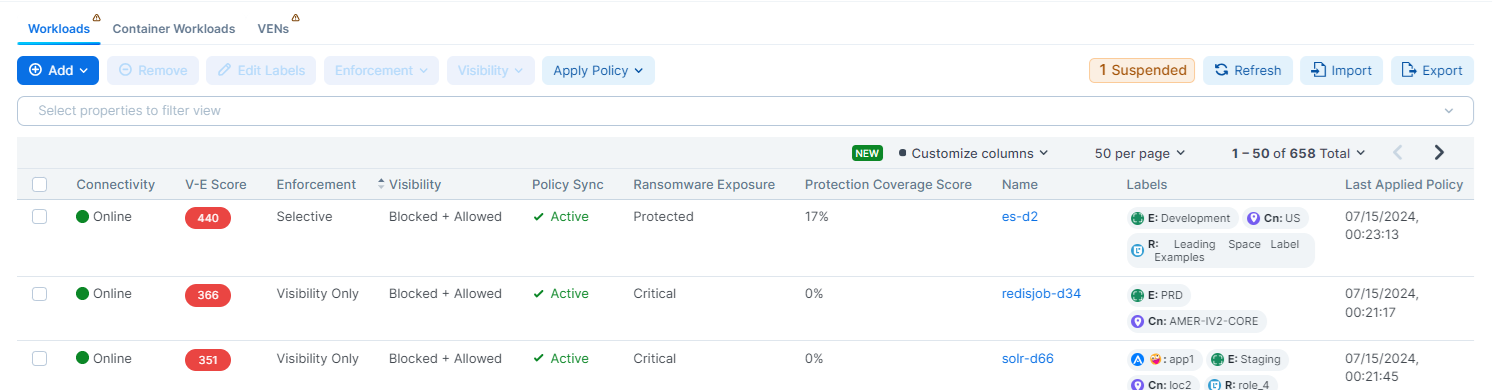The width and height of the screenshot is (1495, 390).
Task: Click the warning icon on Workloads tab
Action: 96,18
